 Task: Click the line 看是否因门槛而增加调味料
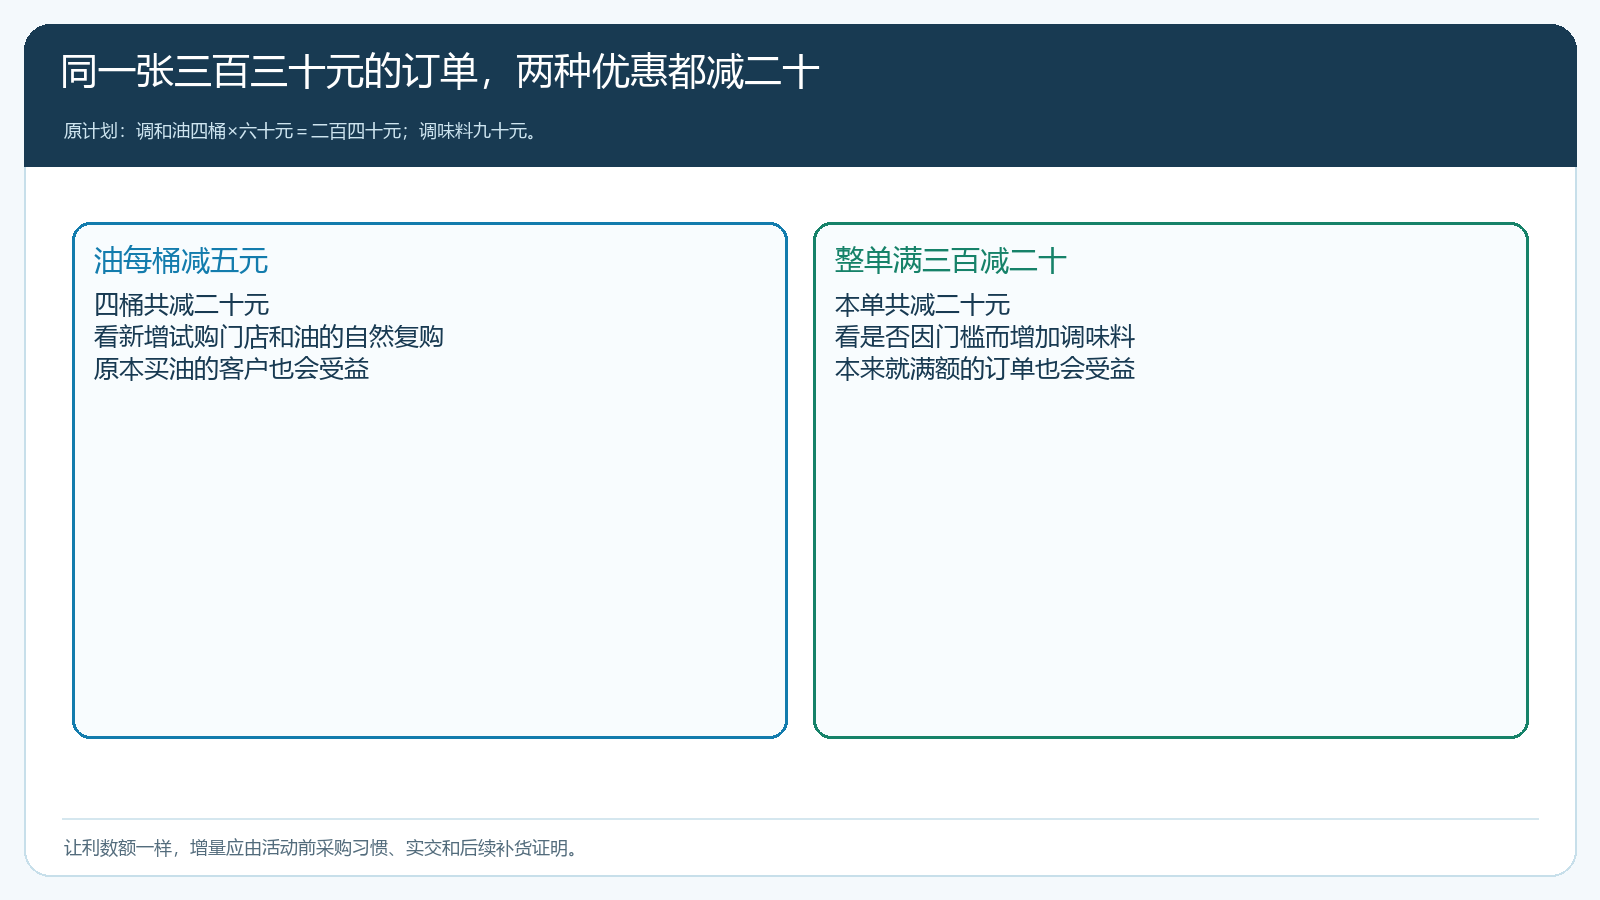985,337
